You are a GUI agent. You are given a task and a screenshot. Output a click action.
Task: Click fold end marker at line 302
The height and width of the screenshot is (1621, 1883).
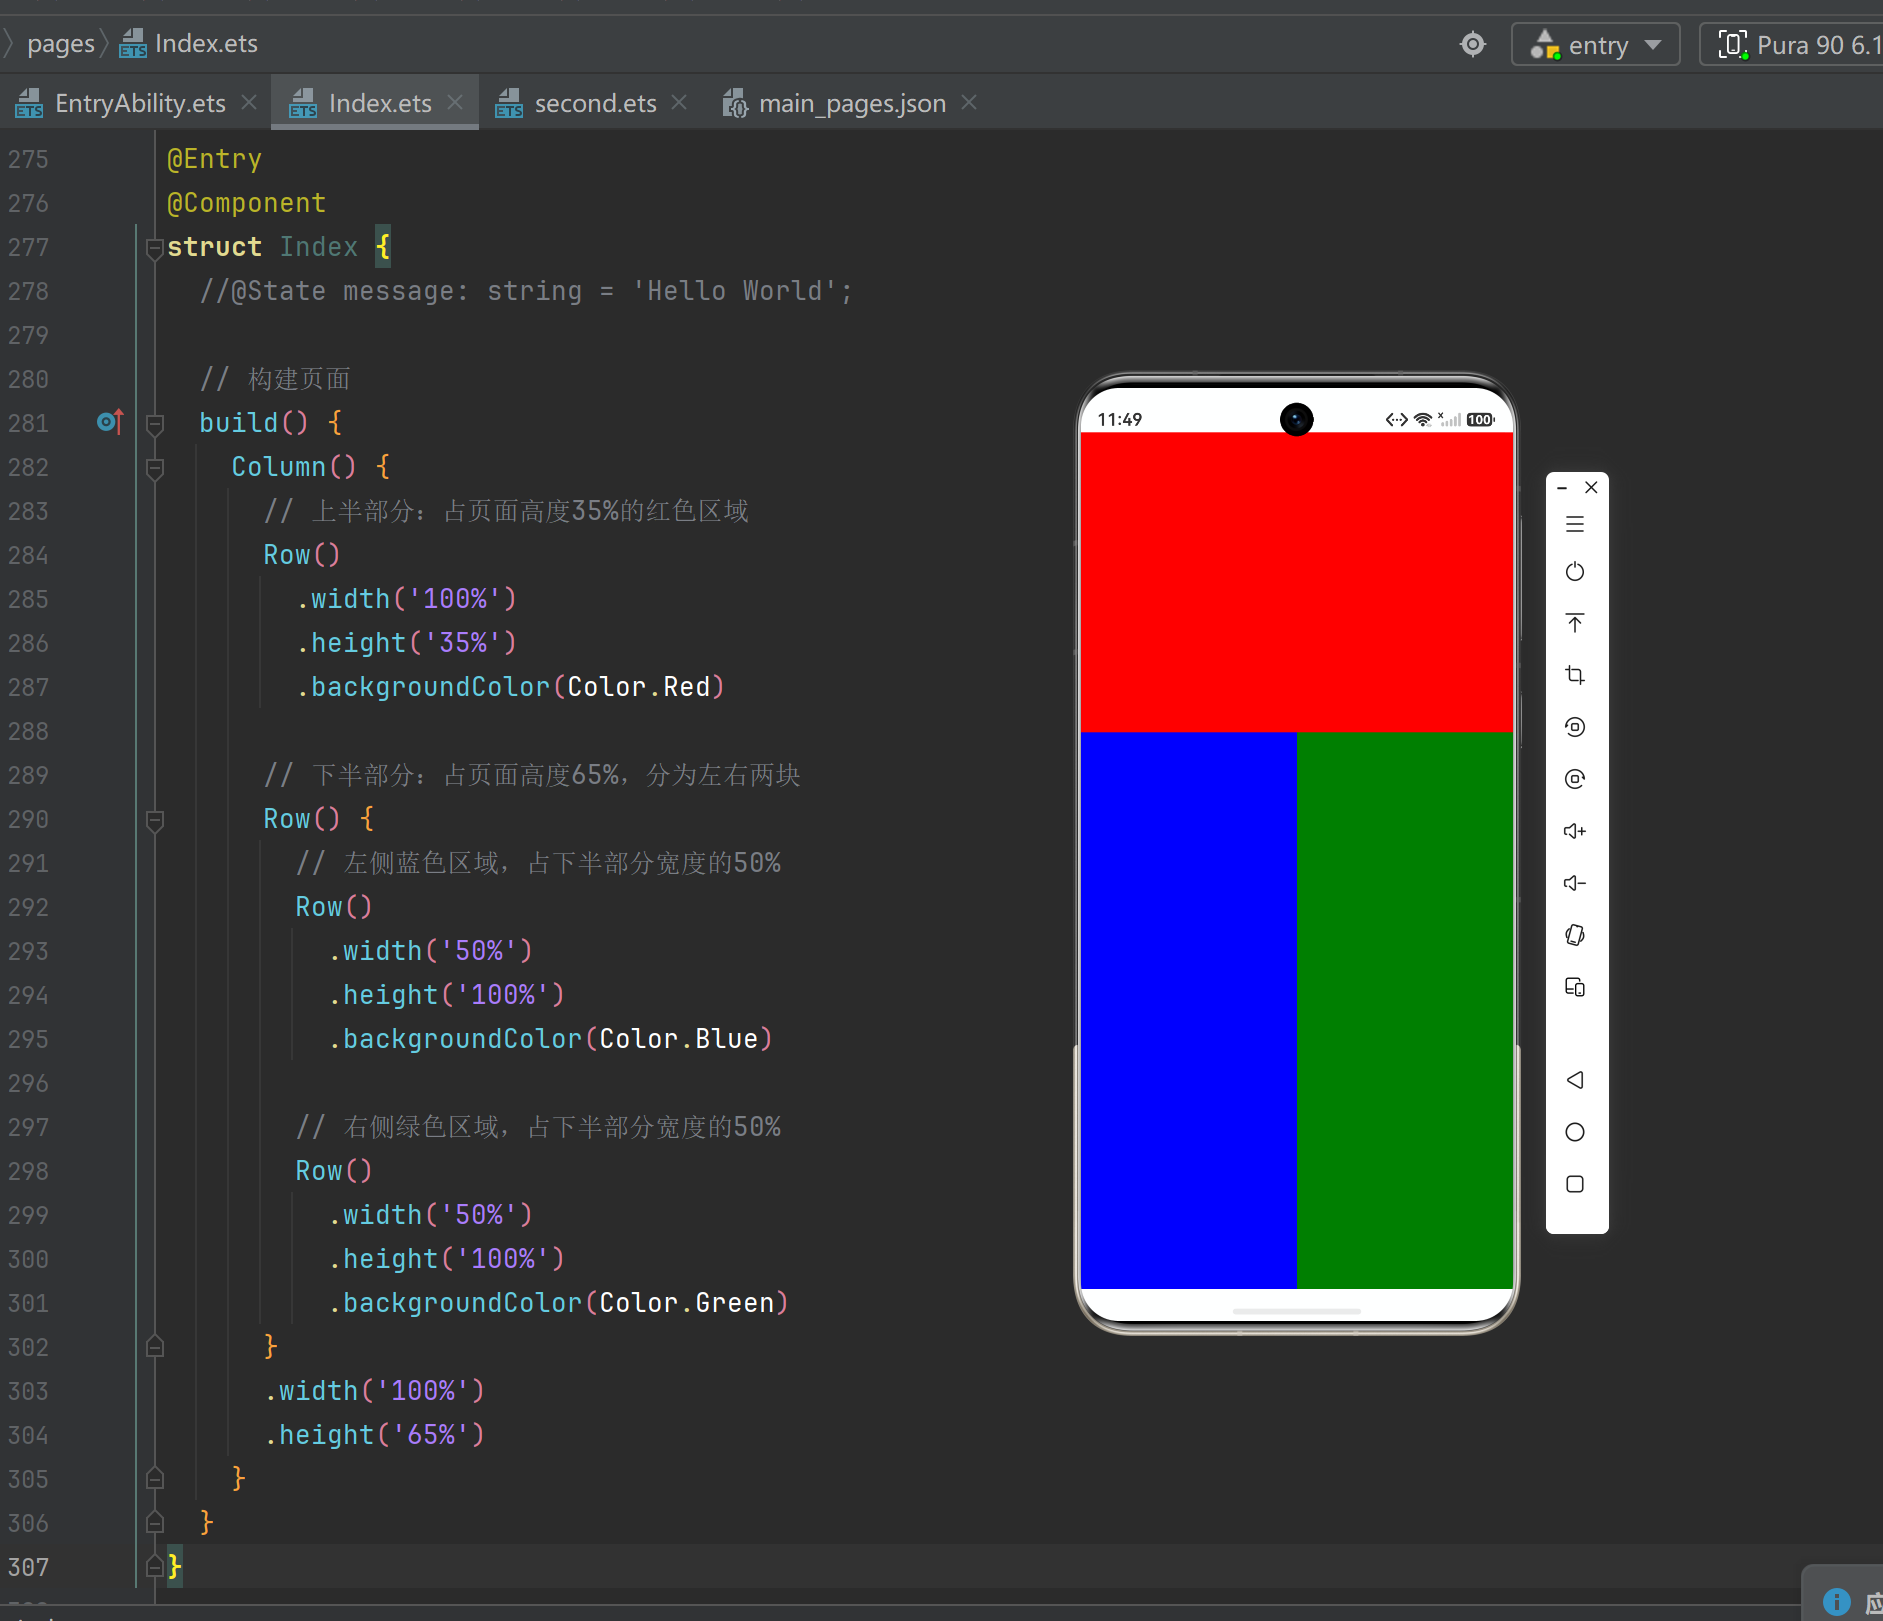pos(154,1347)
